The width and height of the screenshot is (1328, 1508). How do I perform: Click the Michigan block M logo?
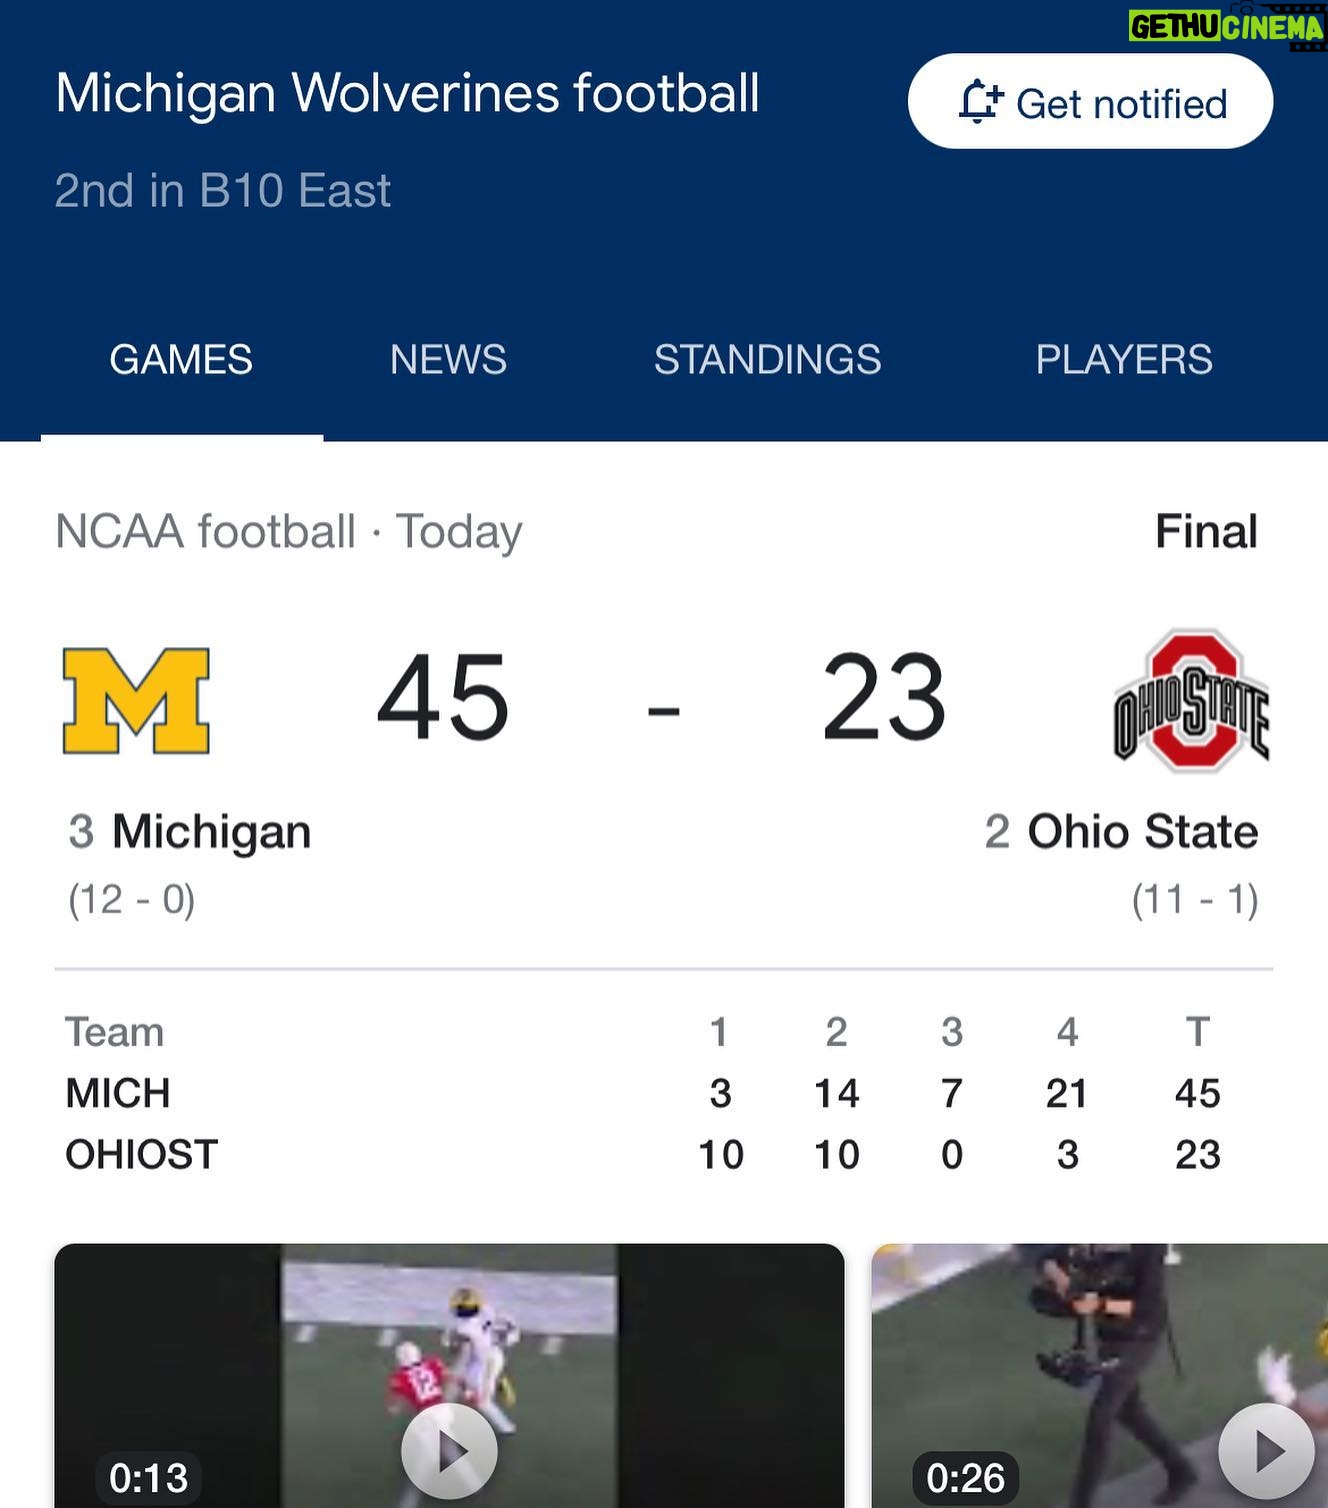[x=136, y=700]
